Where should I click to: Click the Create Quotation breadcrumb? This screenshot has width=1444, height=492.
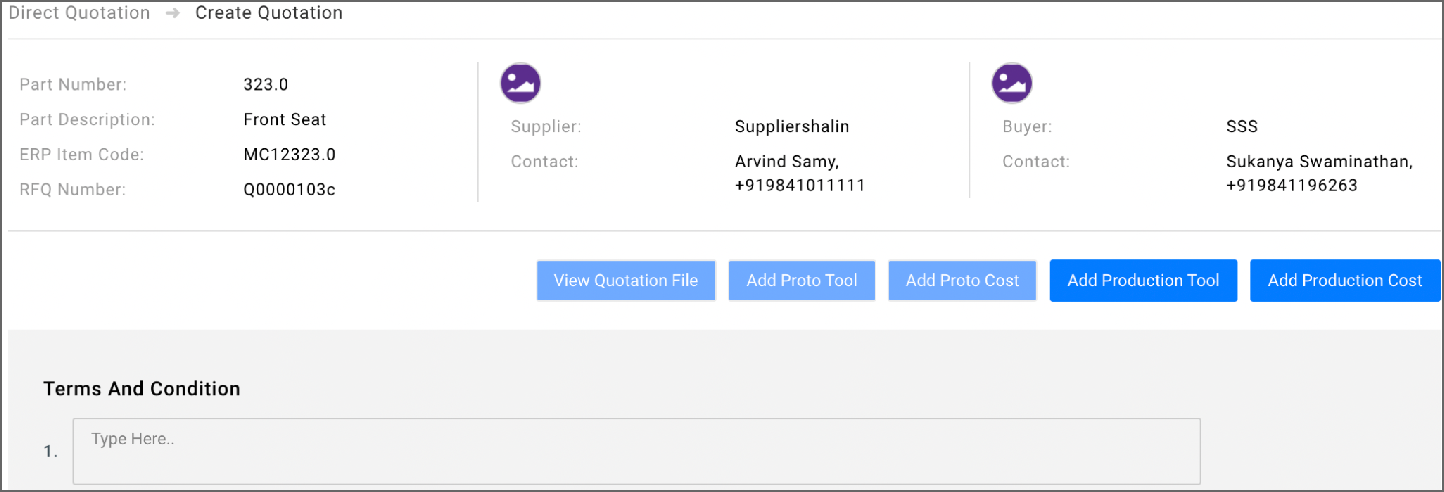tap(269, 14)
